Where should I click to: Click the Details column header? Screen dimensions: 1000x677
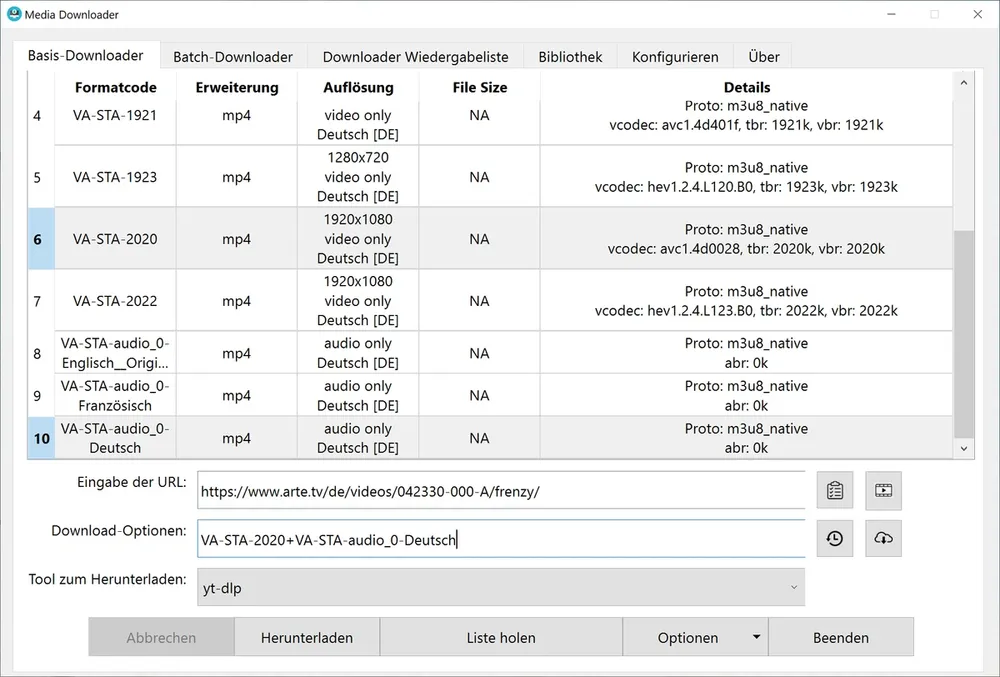[x=746, y=87]
